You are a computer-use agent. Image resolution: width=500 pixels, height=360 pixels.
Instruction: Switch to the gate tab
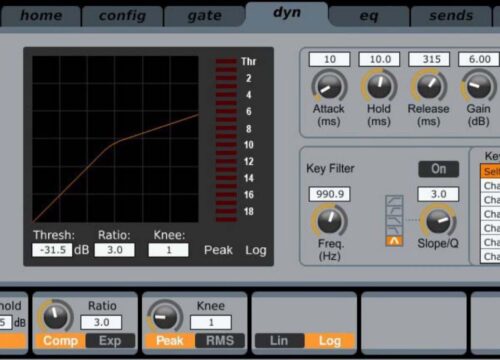[204, 16]
